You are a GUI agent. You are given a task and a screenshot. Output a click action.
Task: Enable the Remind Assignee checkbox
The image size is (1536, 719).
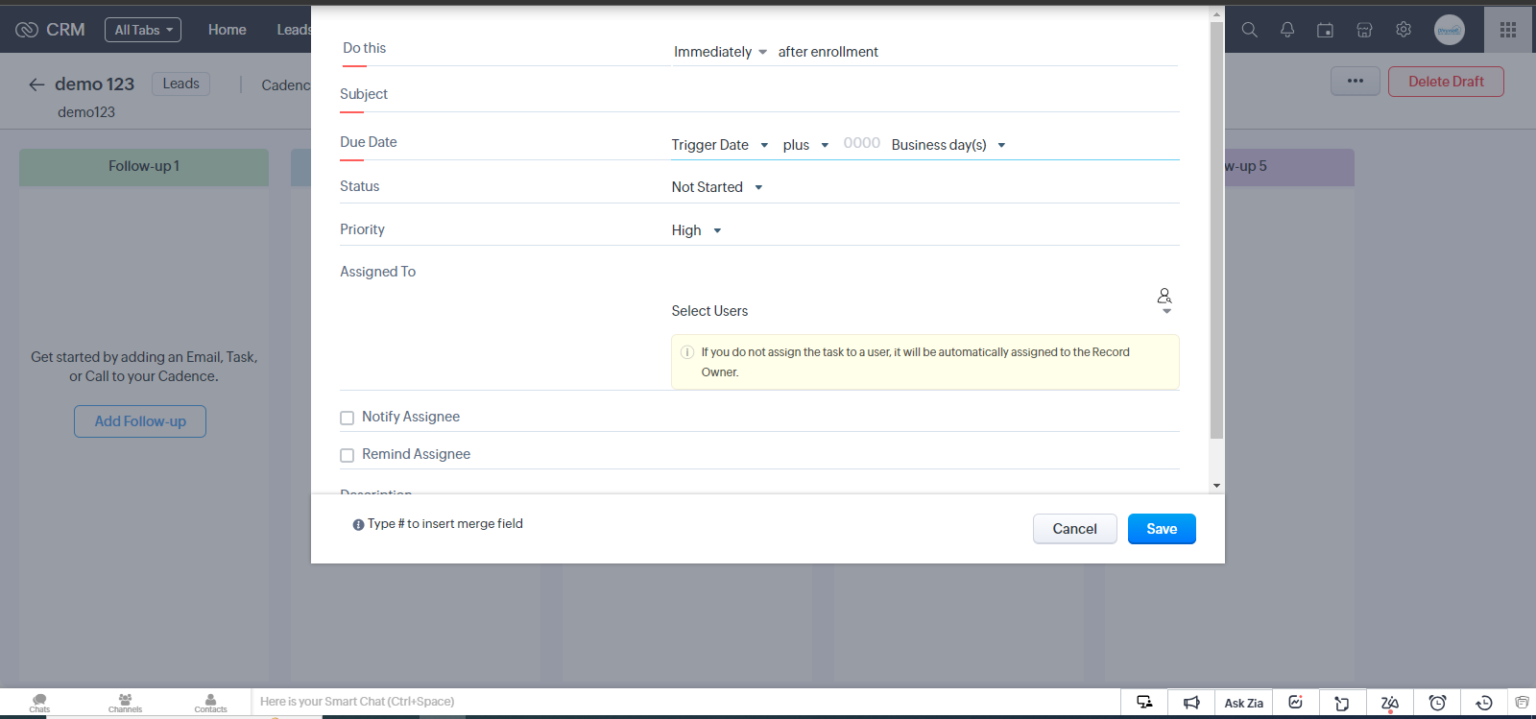pos(347,455)
